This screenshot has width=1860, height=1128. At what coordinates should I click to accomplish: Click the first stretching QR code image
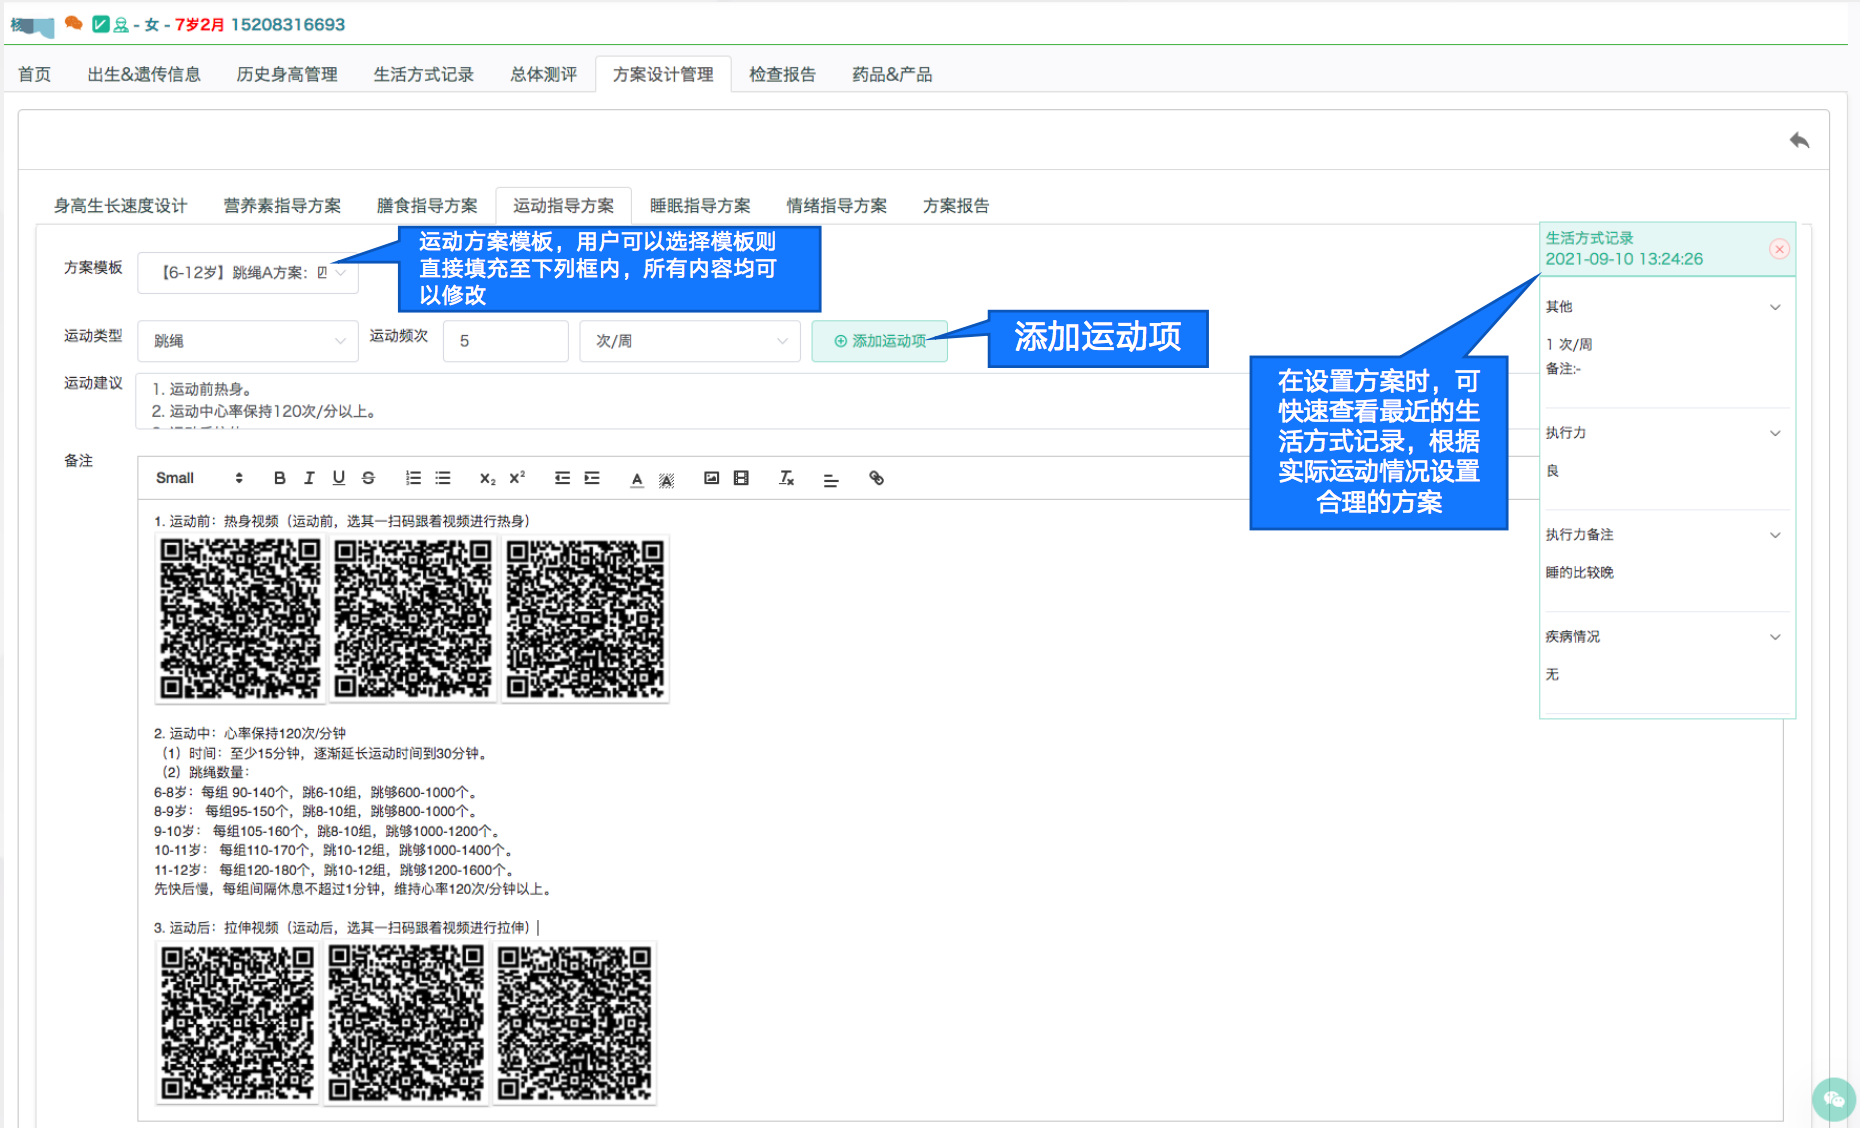tap(237, 1023)
